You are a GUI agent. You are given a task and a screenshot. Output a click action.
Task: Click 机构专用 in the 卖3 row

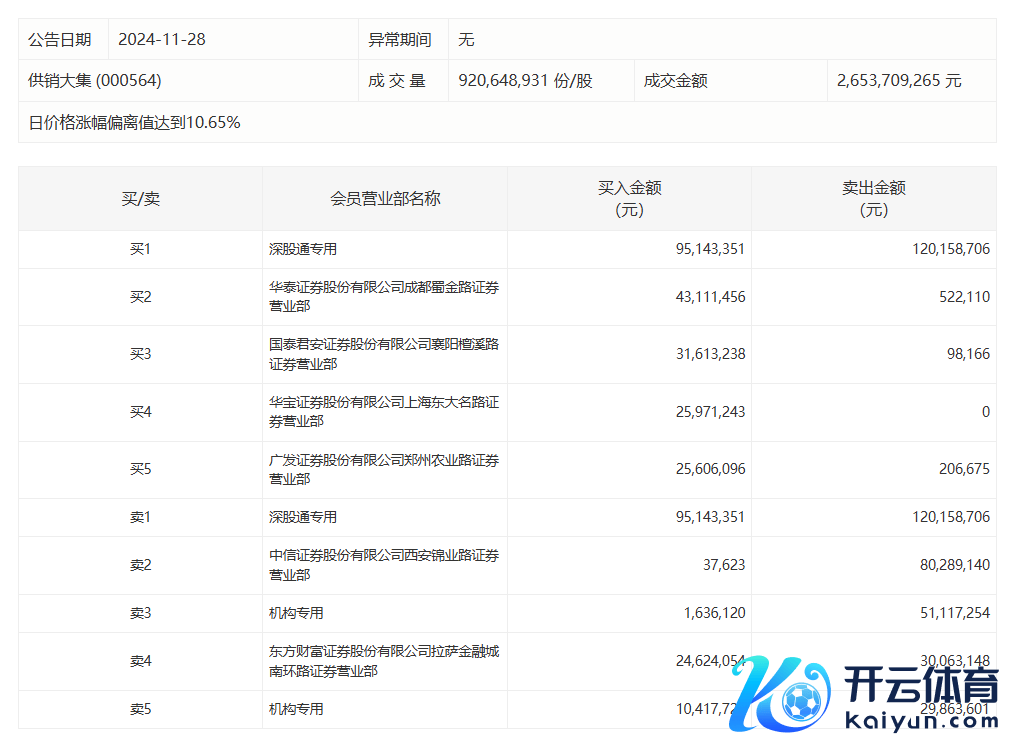tap(296, 613)
